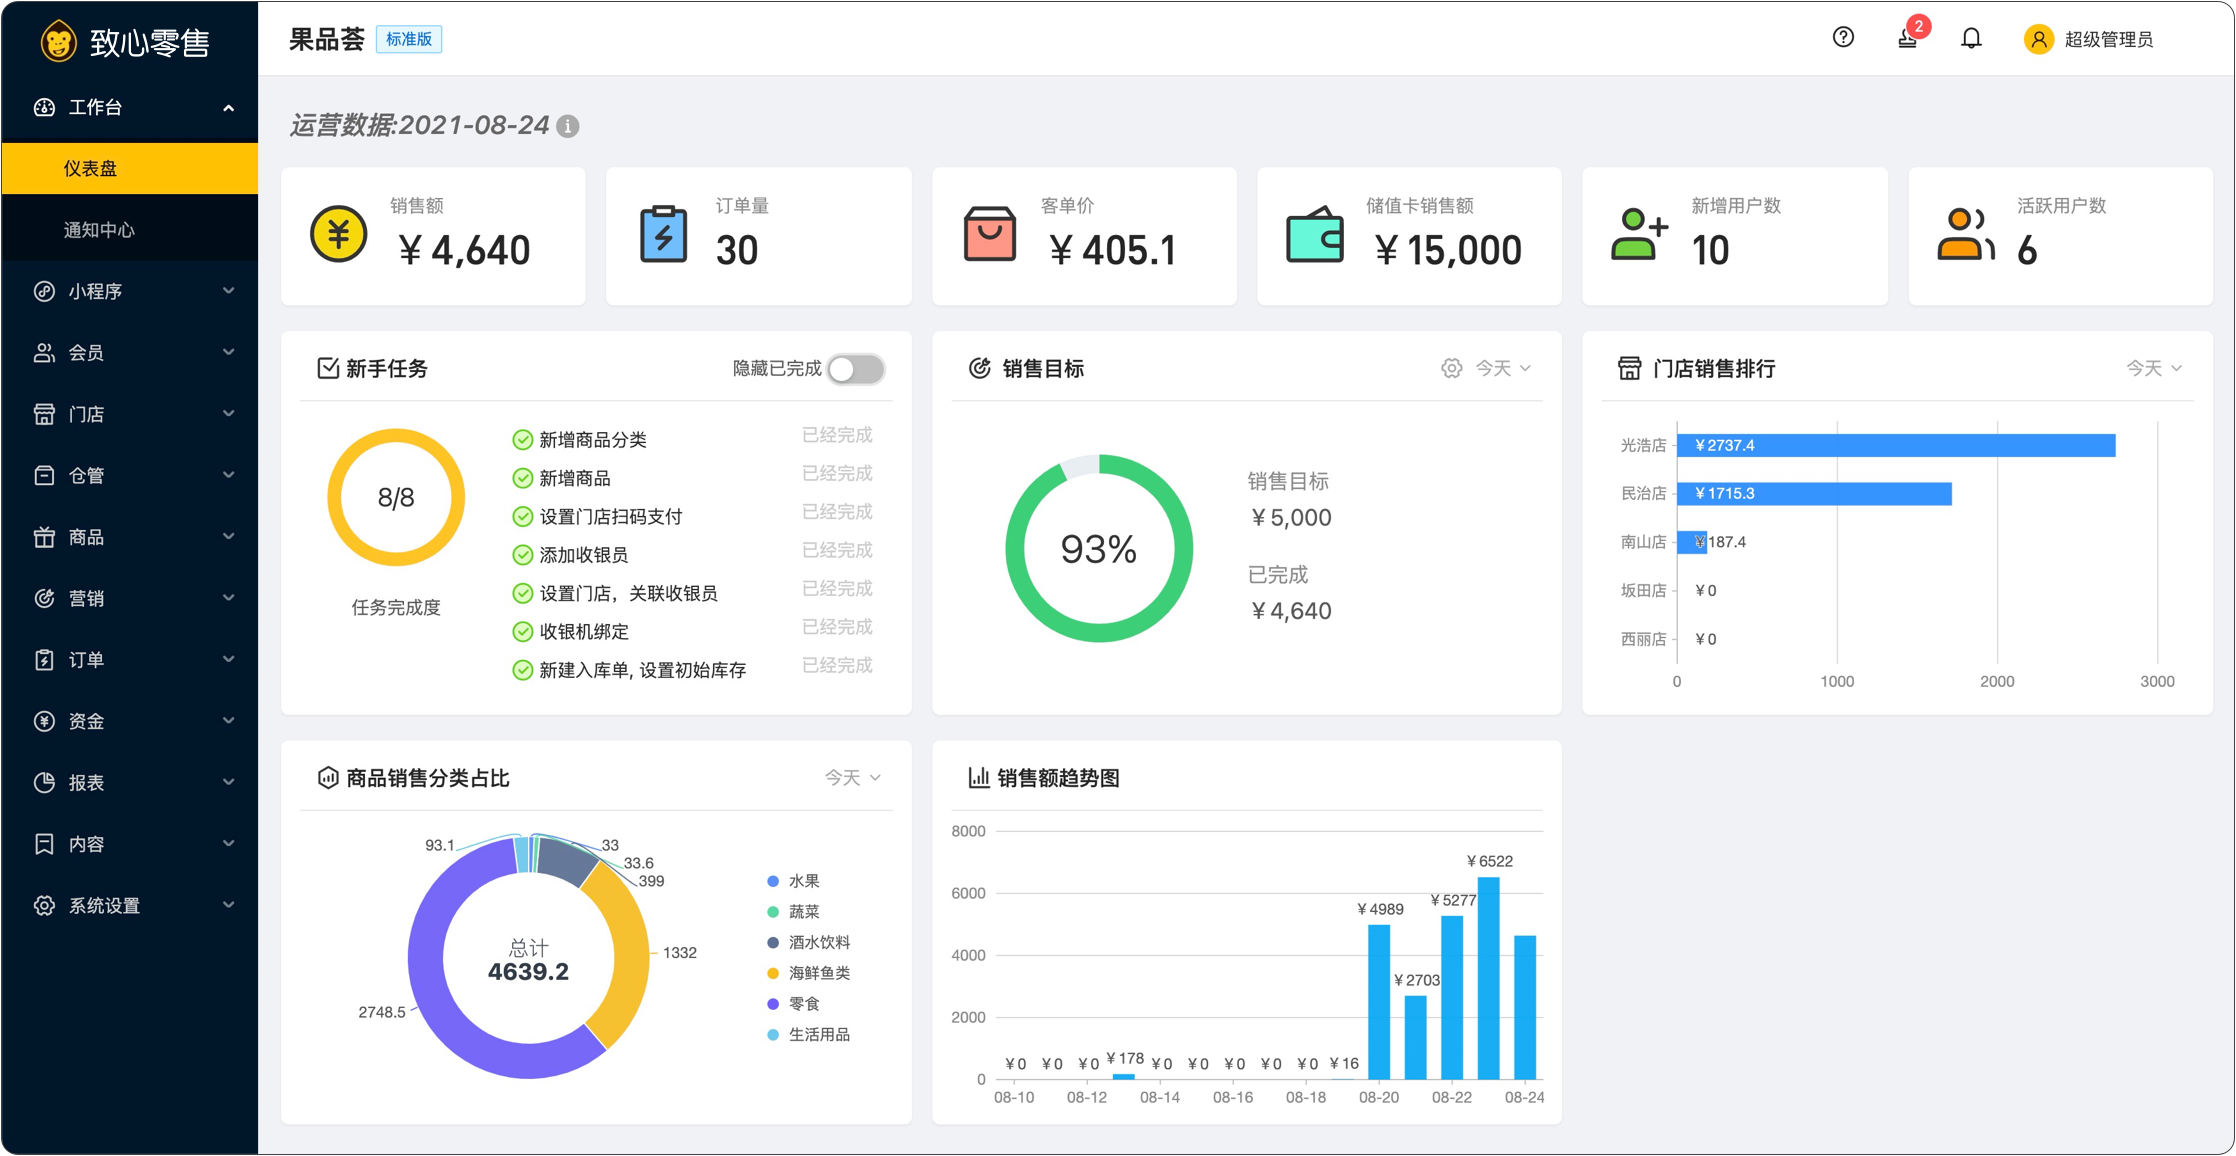Click the 报表 pie chart sidebar icon
The width and height of the screenshot is (2236, 1156).
(44, 782)
